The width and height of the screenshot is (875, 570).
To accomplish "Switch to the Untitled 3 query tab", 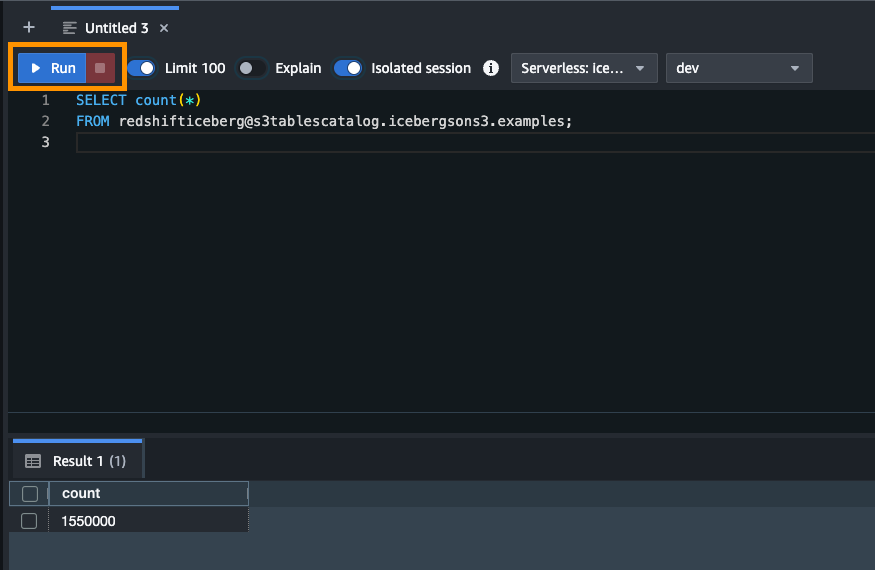I will coord(116,28).
